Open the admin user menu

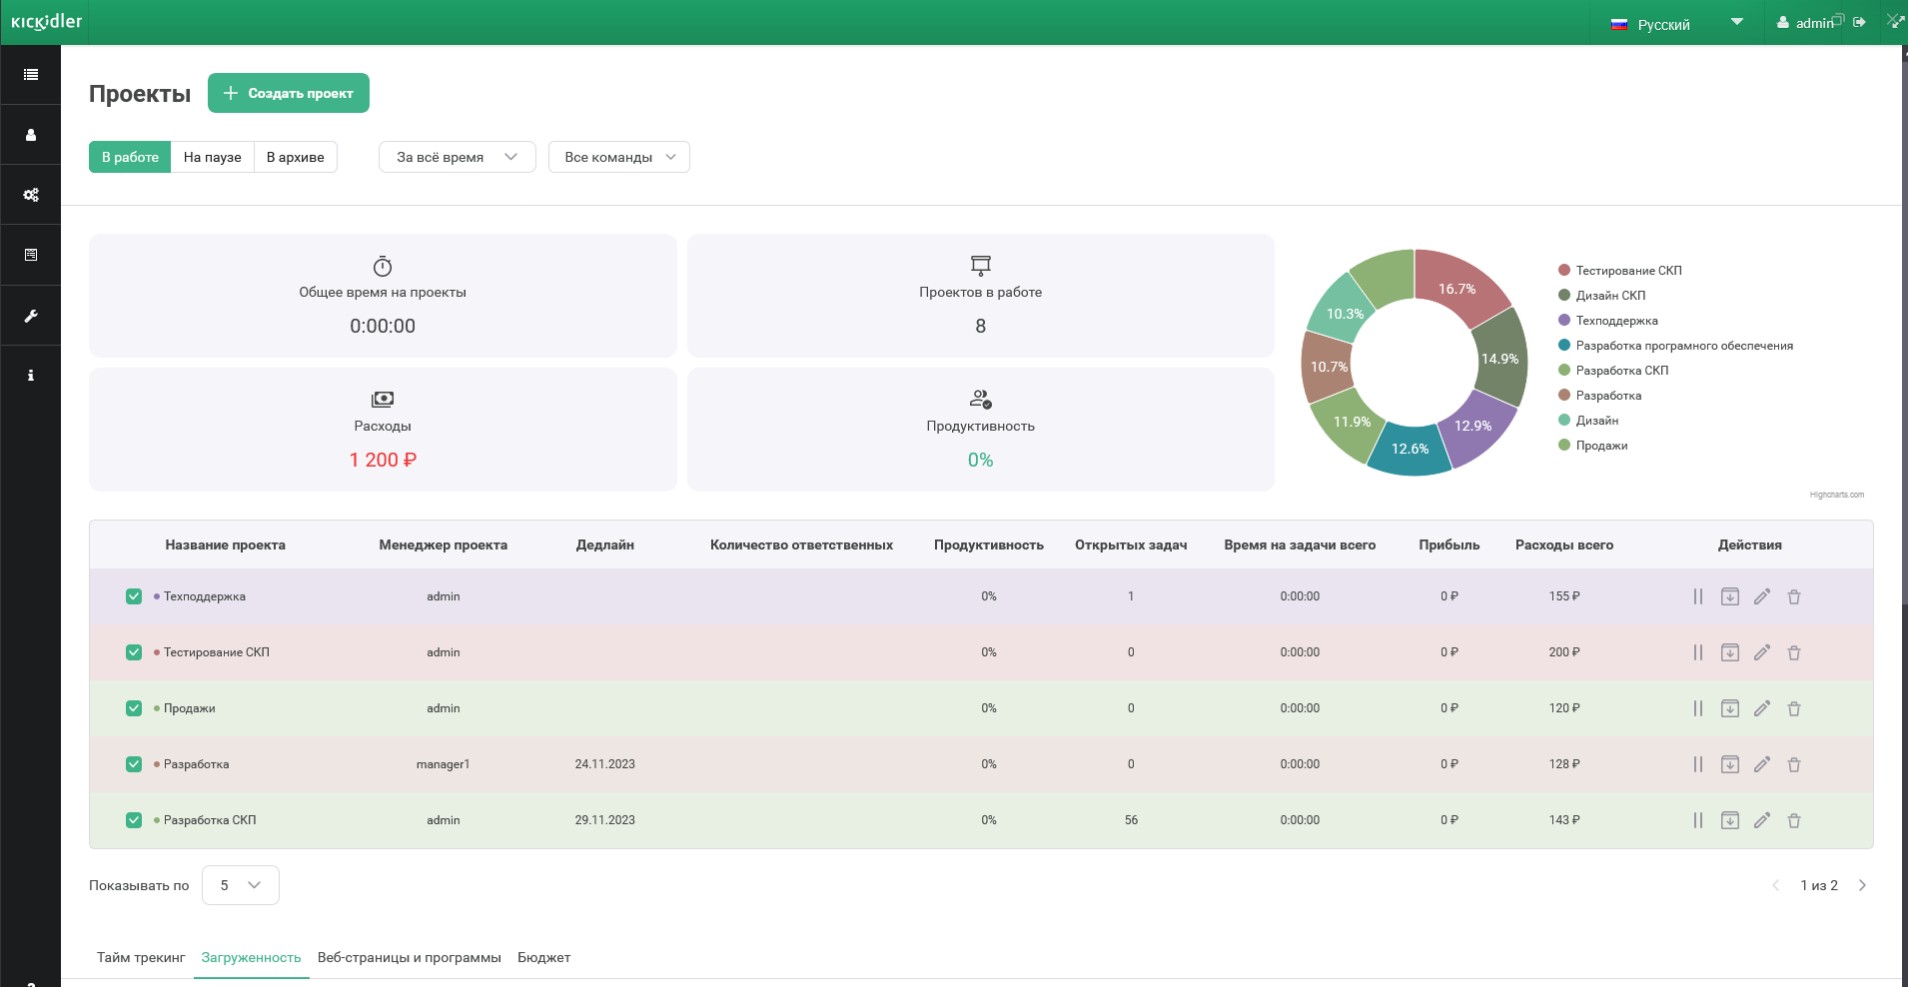(1806, 23)
